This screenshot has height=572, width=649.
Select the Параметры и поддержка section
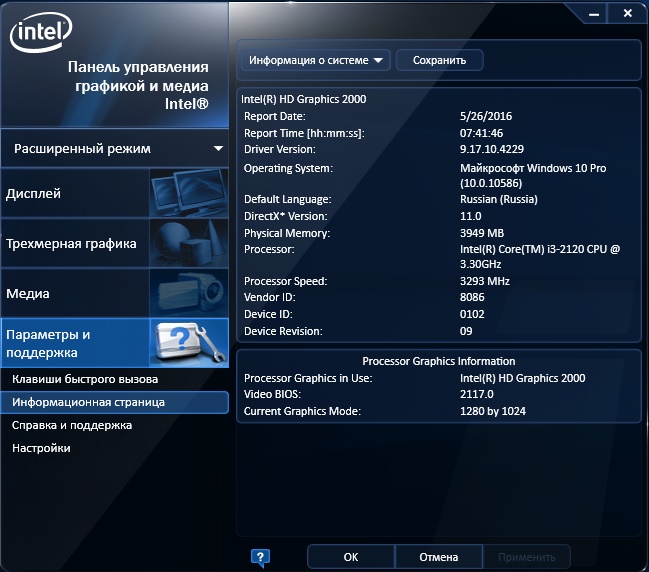[75, 343]
